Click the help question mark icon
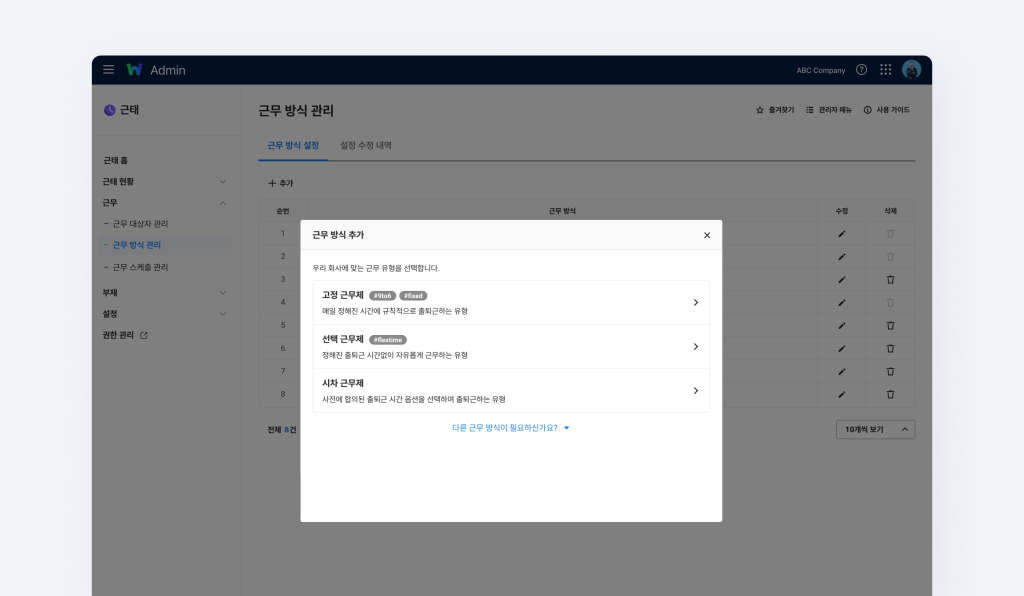This screenshot has width=1024, height=596. [x=861, y=69]
